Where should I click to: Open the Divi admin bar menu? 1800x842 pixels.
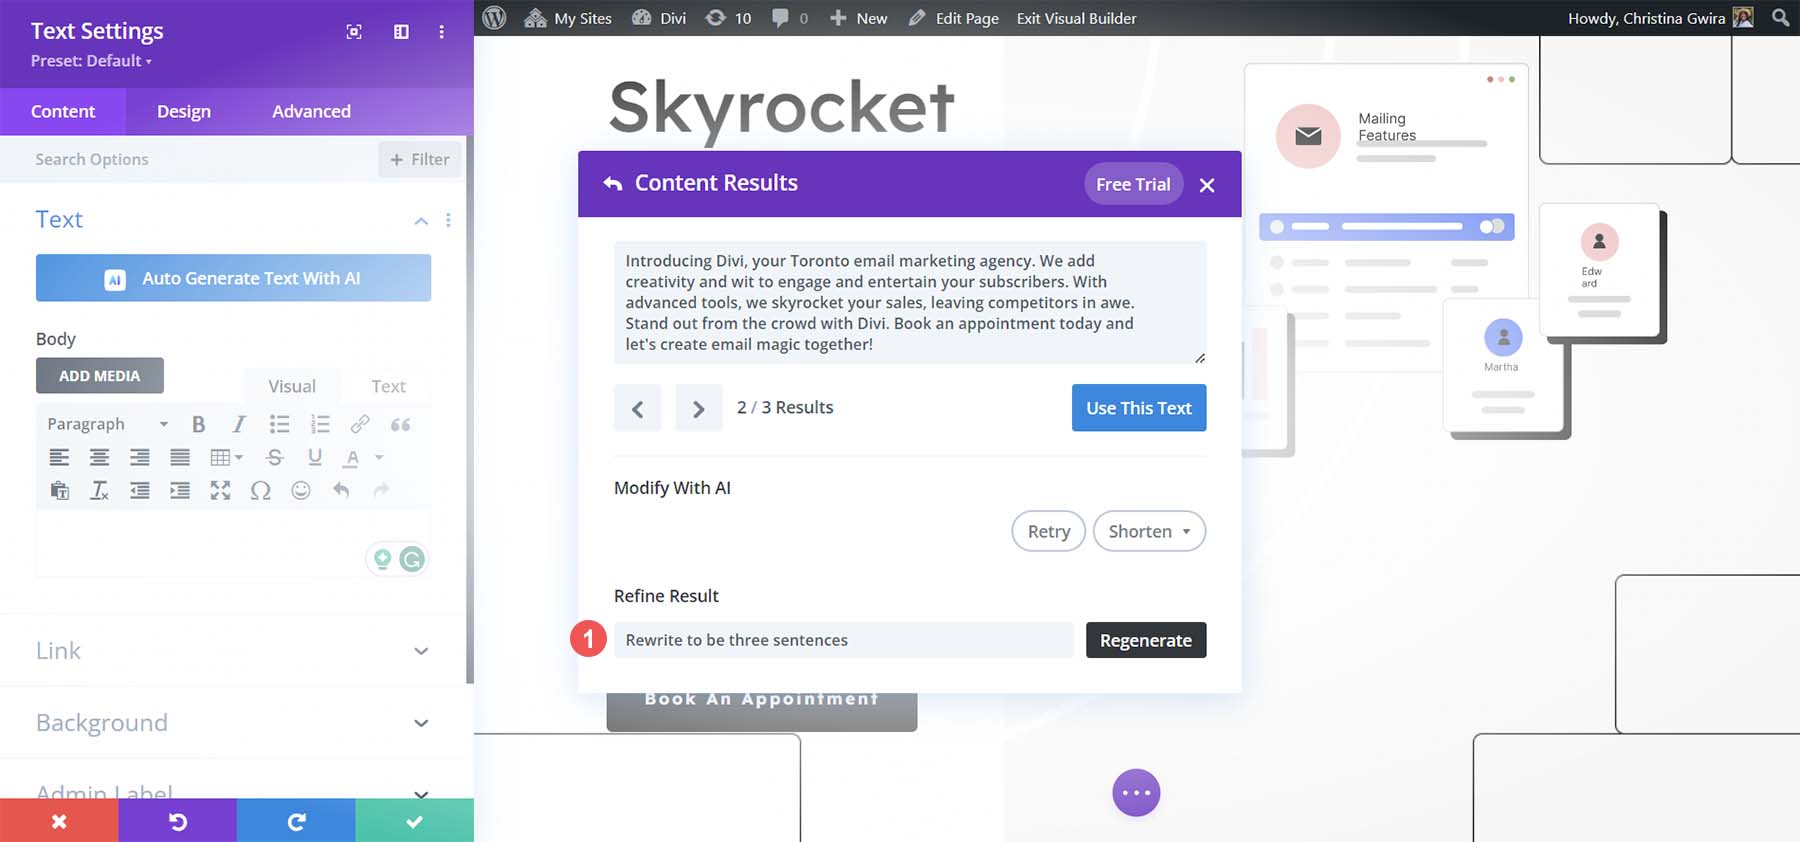click(659, 18)
